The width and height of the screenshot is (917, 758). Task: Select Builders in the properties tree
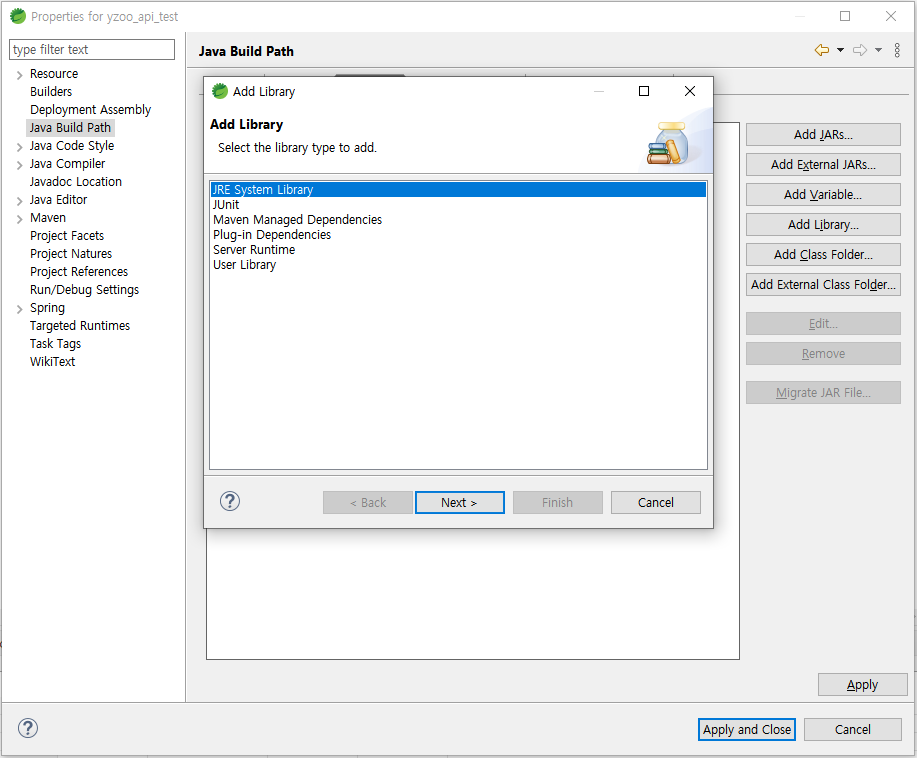(x=51, y=92)
